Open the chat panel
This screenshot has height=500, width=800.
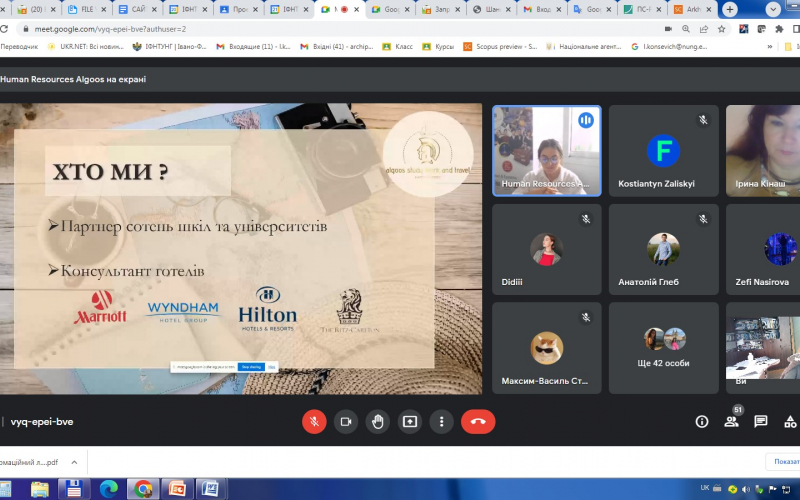pyautogui.click(x=761, y=421)
